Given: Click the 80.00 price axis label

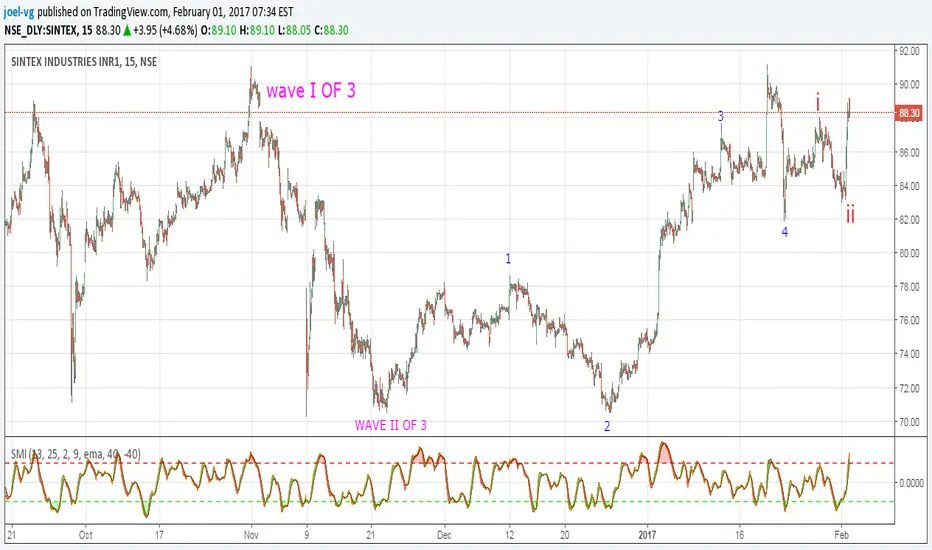Looking at the screenshot, I should 909,253.
